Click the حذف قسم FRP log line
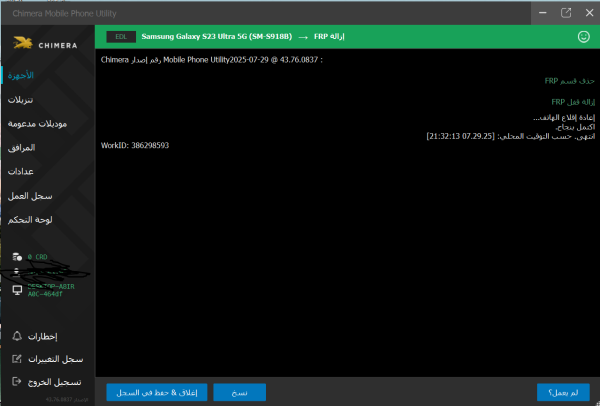This screenshot has width=600, height=406. [x=569, y=81]
